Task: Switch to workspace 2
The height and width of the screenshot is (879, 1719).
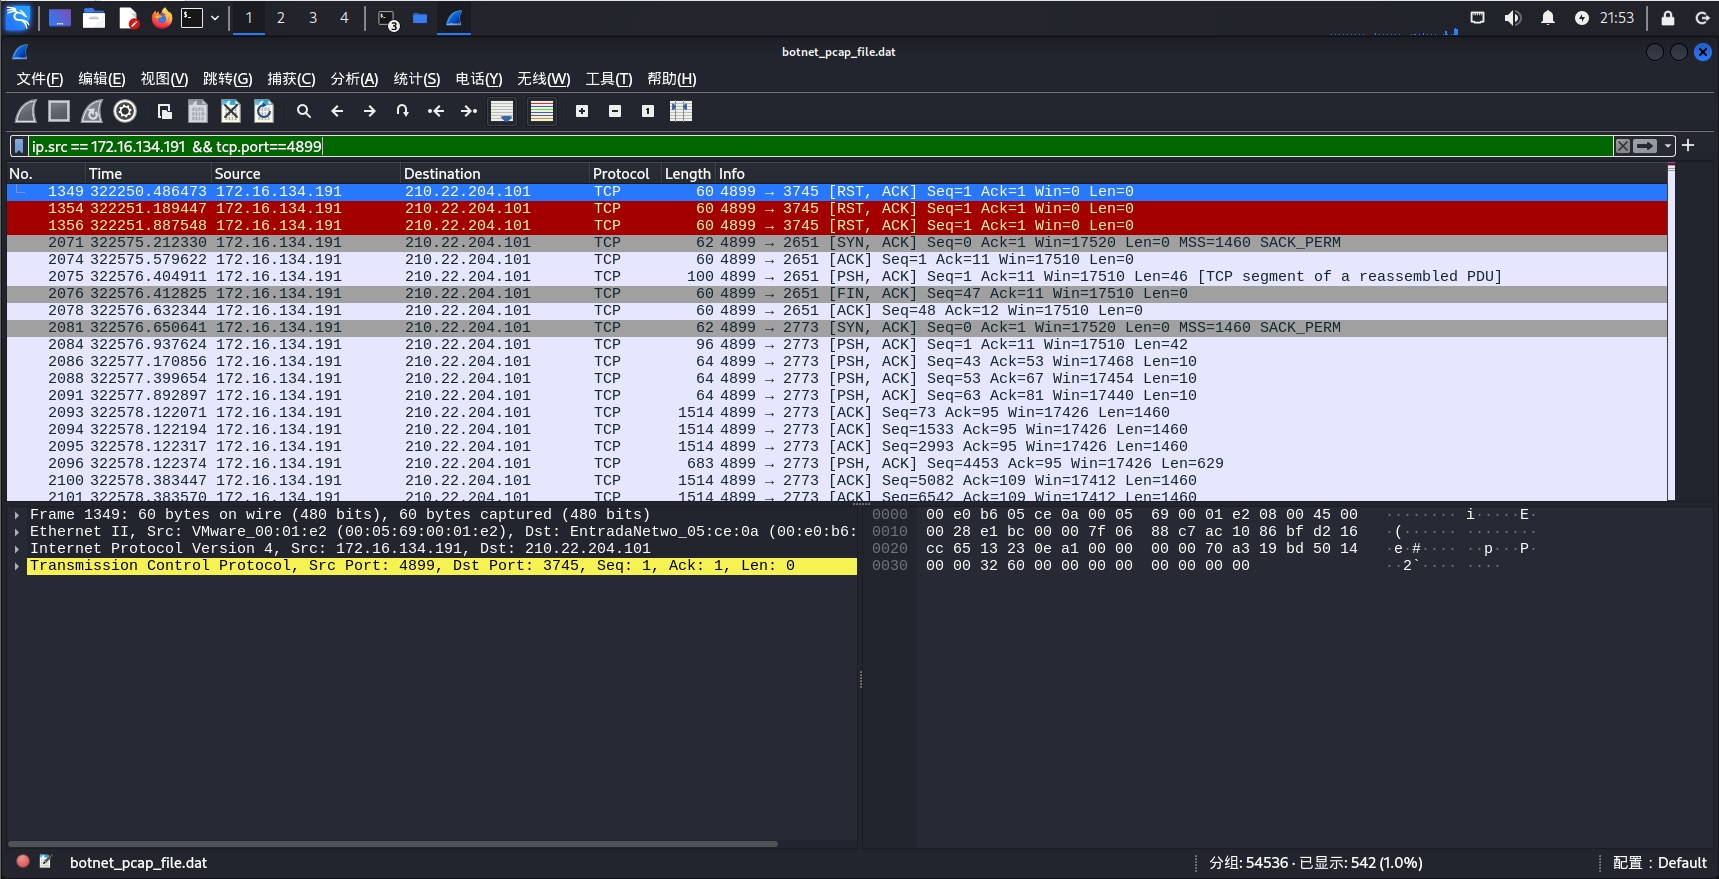Action: 281,18
